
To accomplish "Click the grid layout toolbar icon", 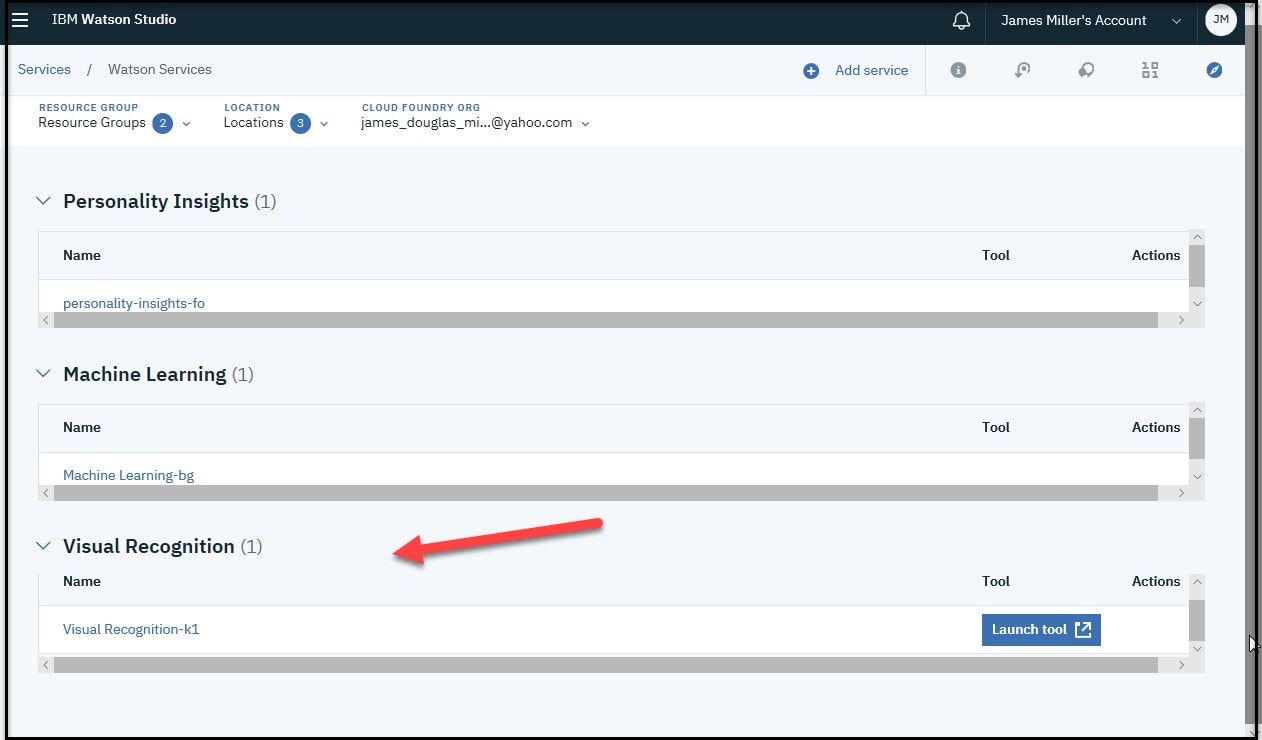I will tap(1150, 70).
